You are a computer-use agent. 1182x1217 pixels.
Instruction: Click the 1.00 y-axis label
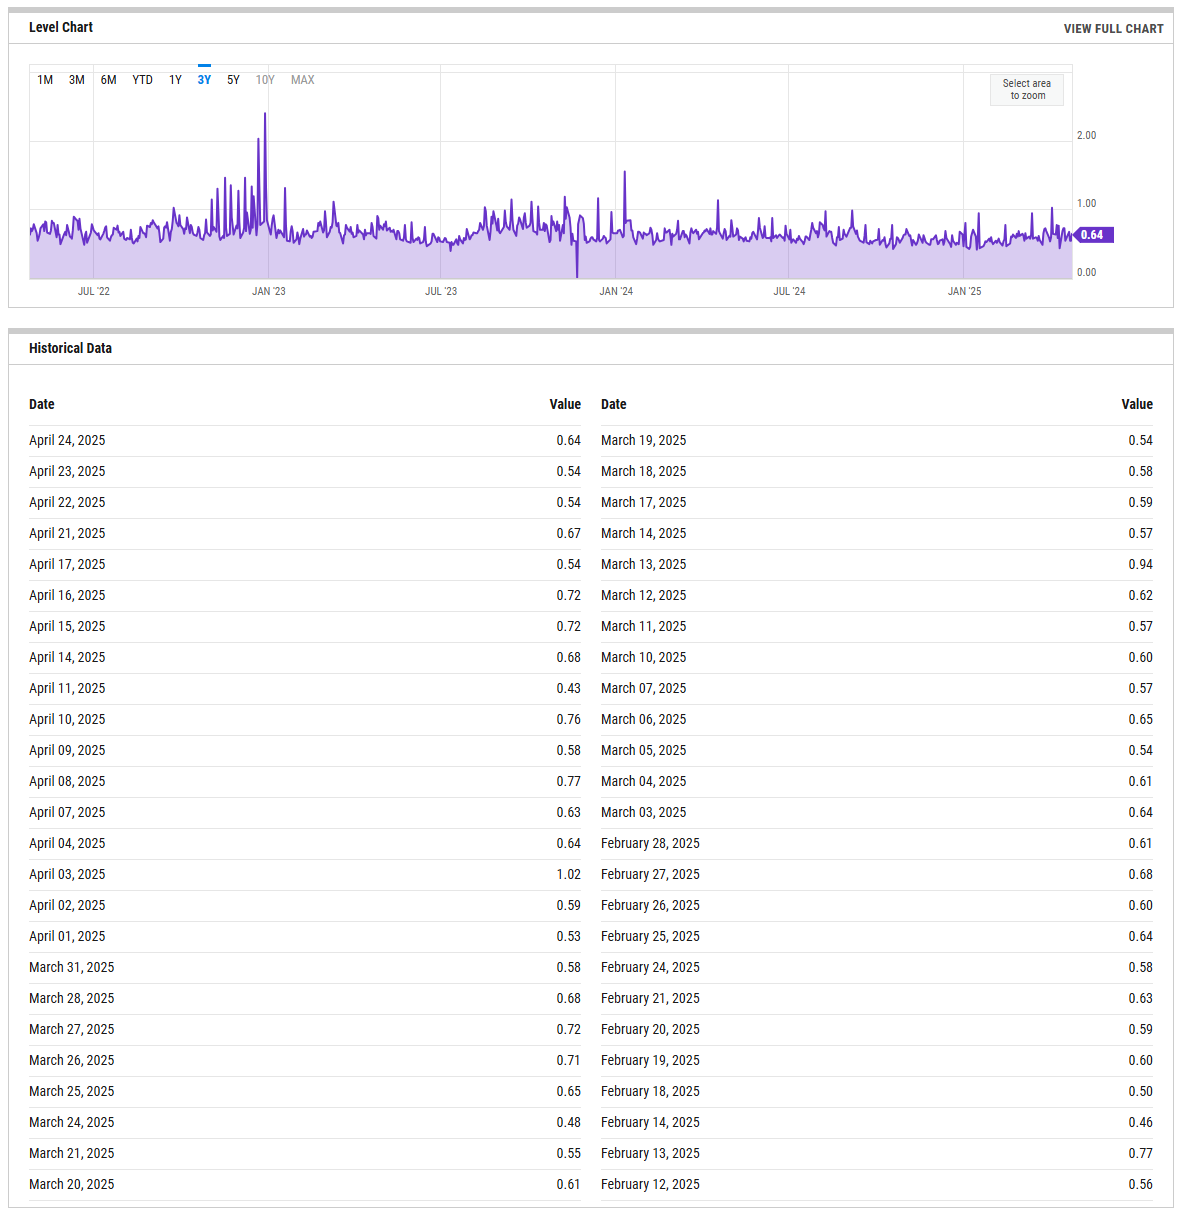click(x=1086, y=203)
